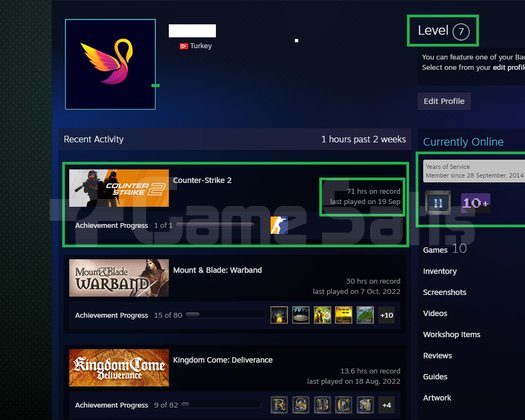Click the first Warband achievement icon
The width and height of the screenshot is (525, 420).
pos(279,315)
